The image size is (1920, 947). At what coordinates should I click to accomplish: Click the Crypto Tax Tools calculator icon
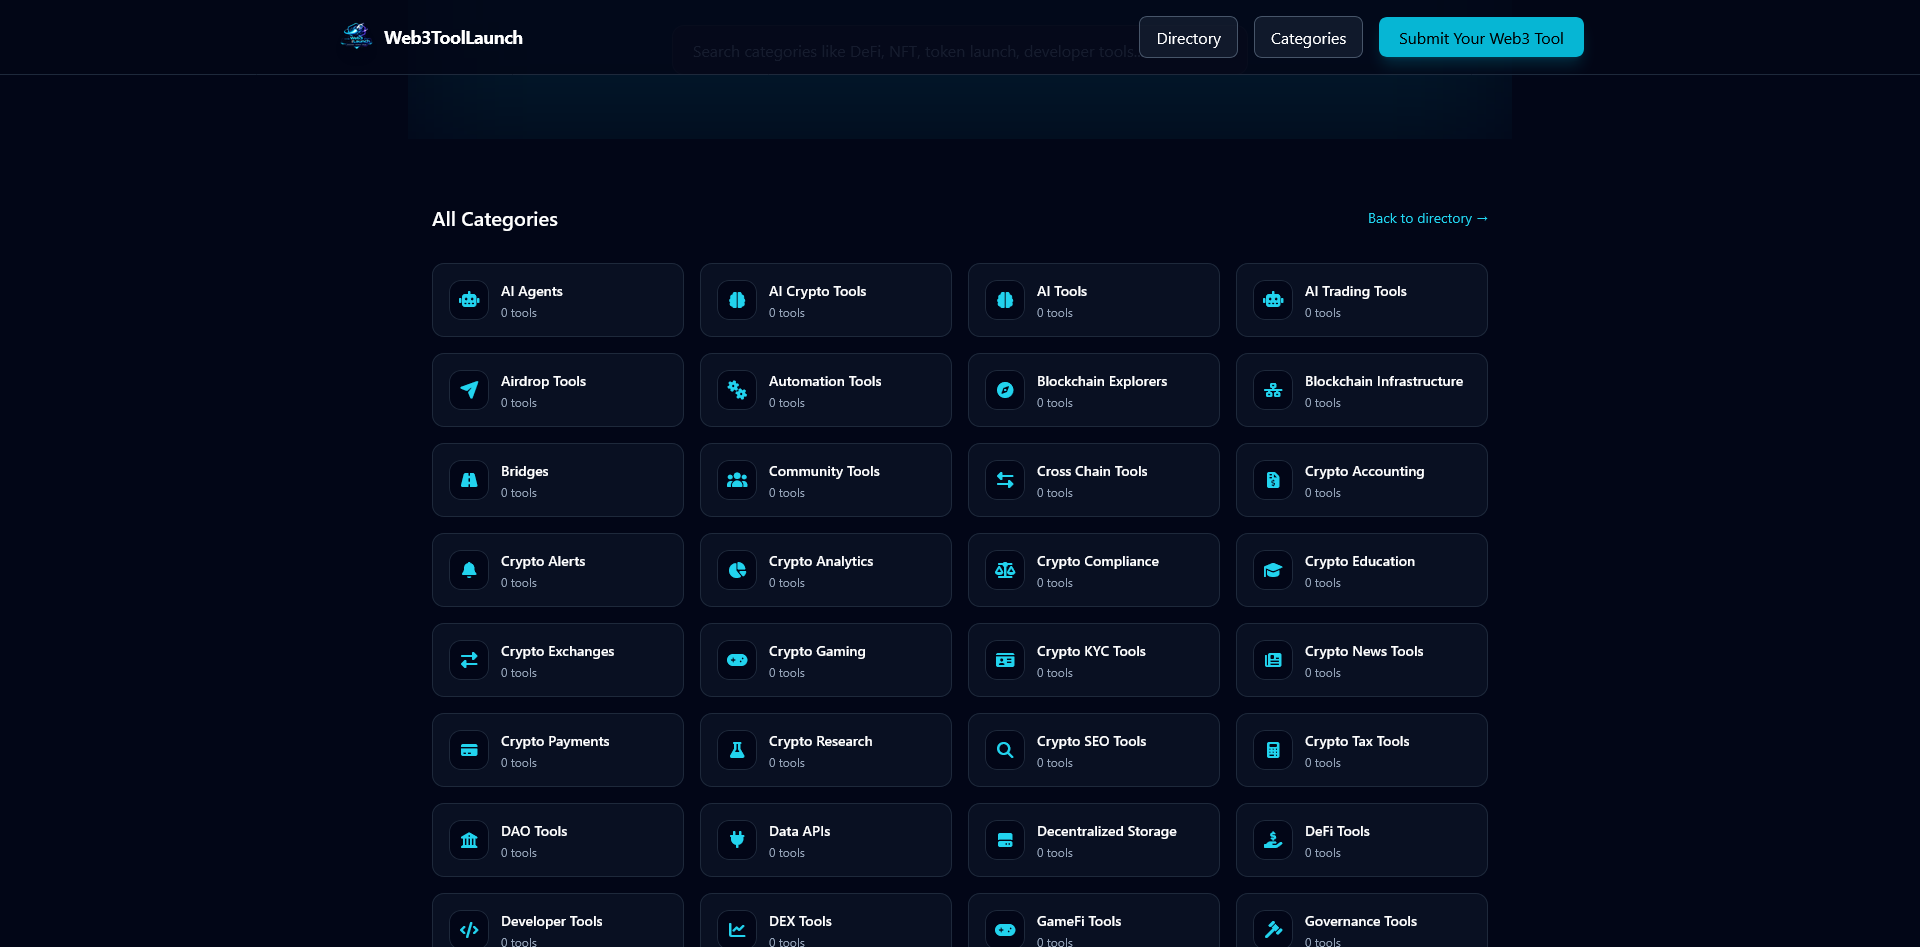click(x=1273, y=750)
